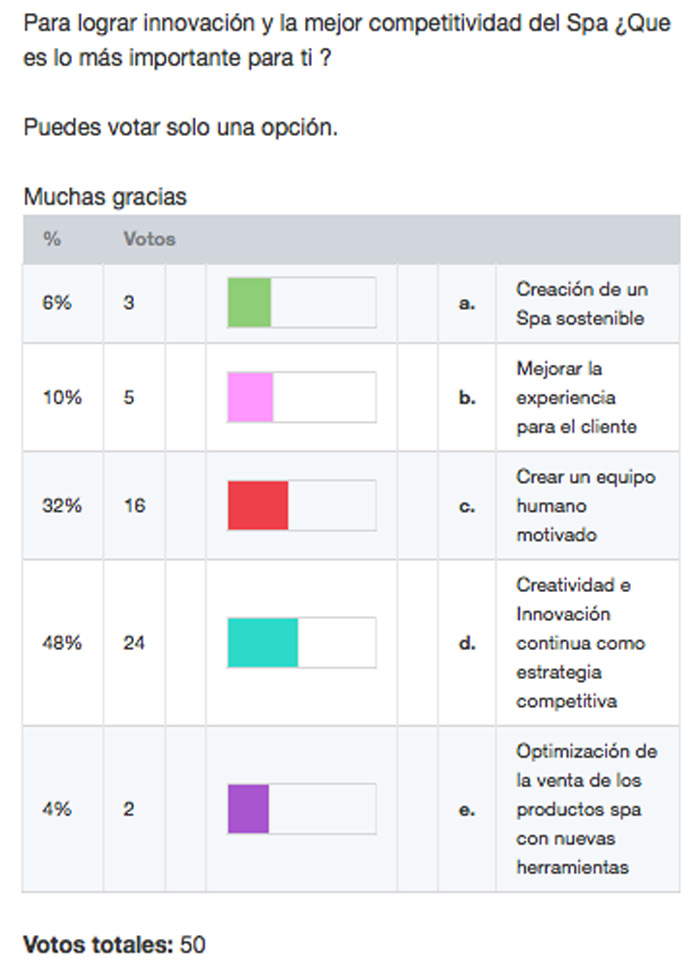Click the '%' column header
This screenshot has width=700, height=980.
52,239
